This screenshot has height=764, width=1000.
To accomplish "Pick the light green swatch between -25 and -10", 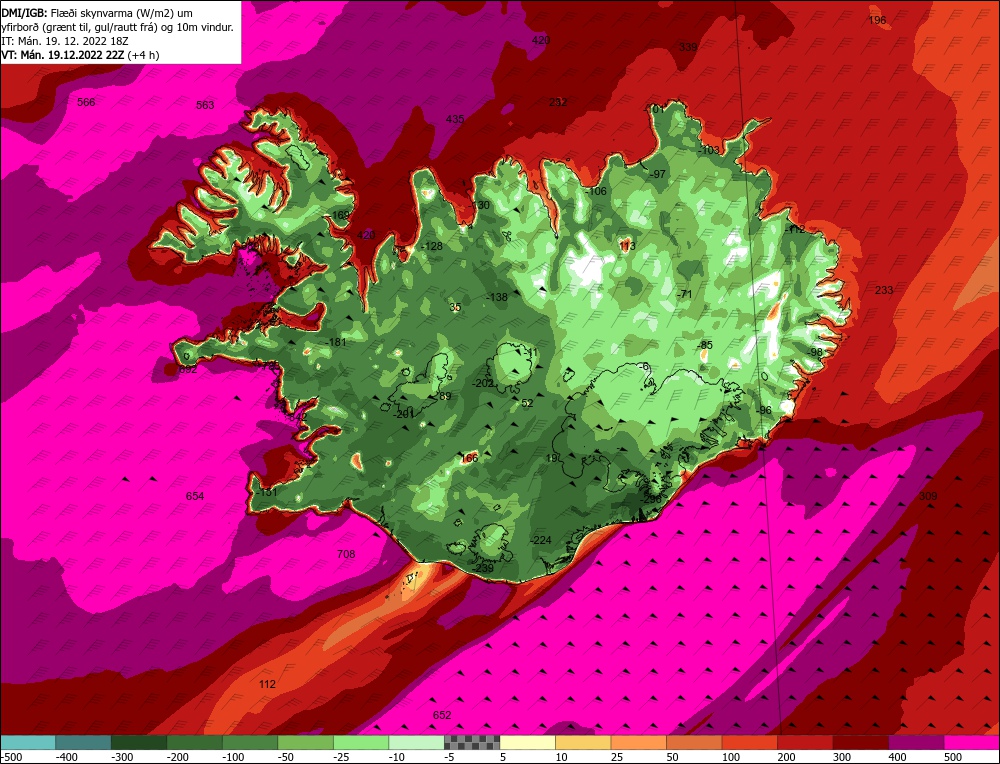I will coord(361,742).
